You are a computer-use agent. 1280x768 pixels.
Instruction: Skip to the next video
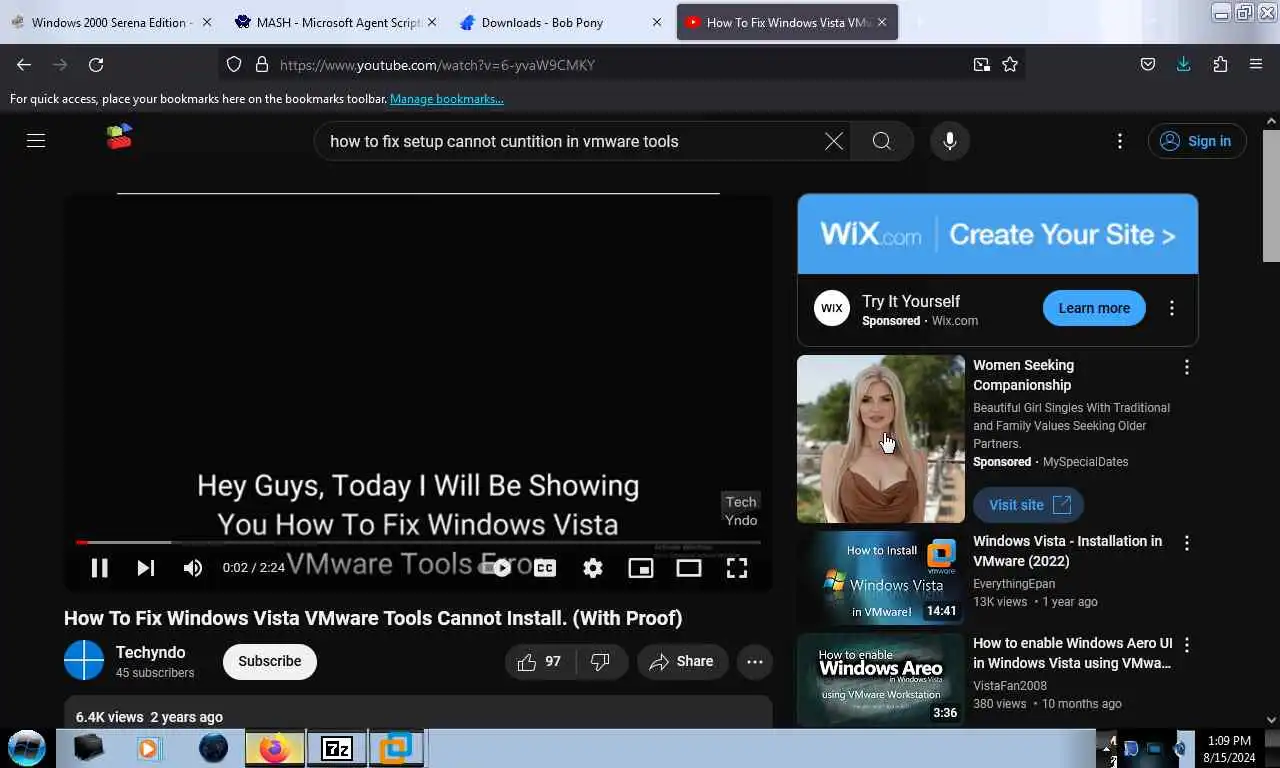point(146,568)
